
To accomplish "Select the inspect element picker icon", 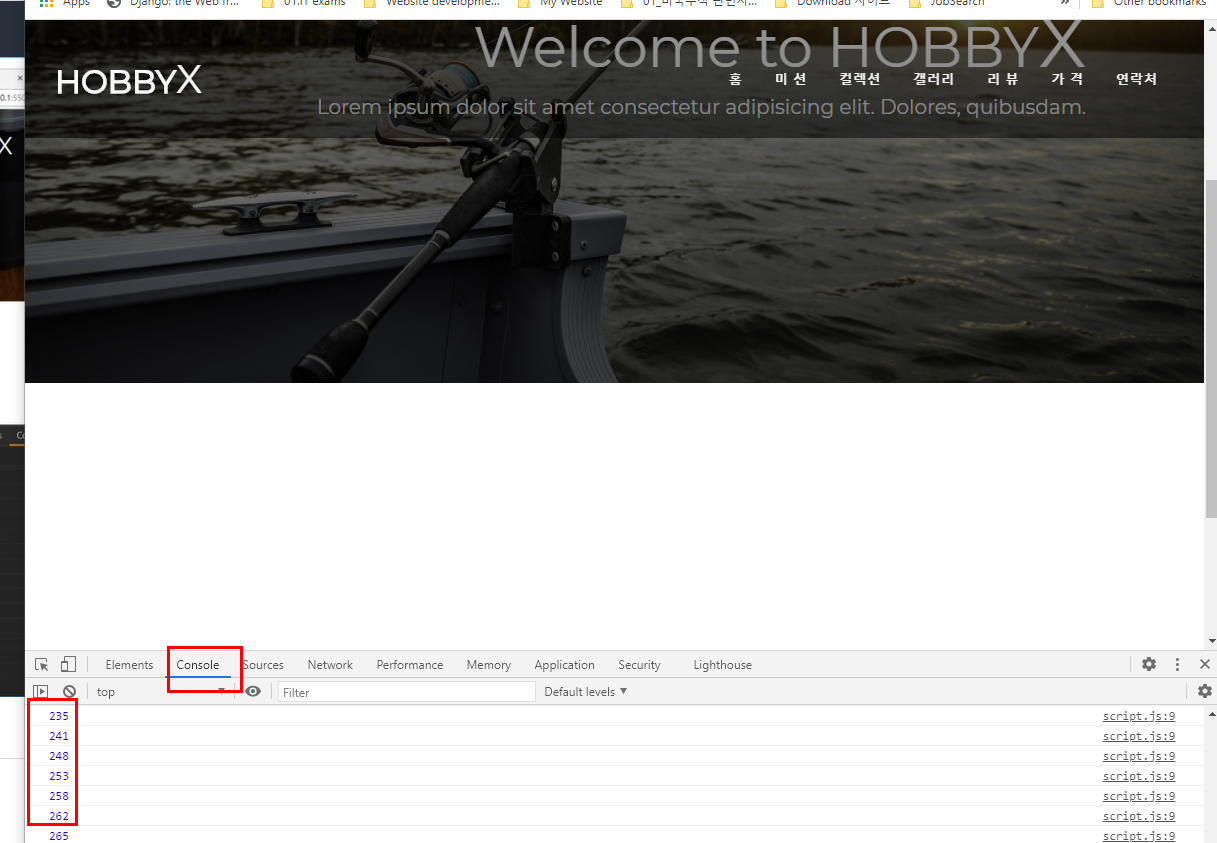I will 42,665.
